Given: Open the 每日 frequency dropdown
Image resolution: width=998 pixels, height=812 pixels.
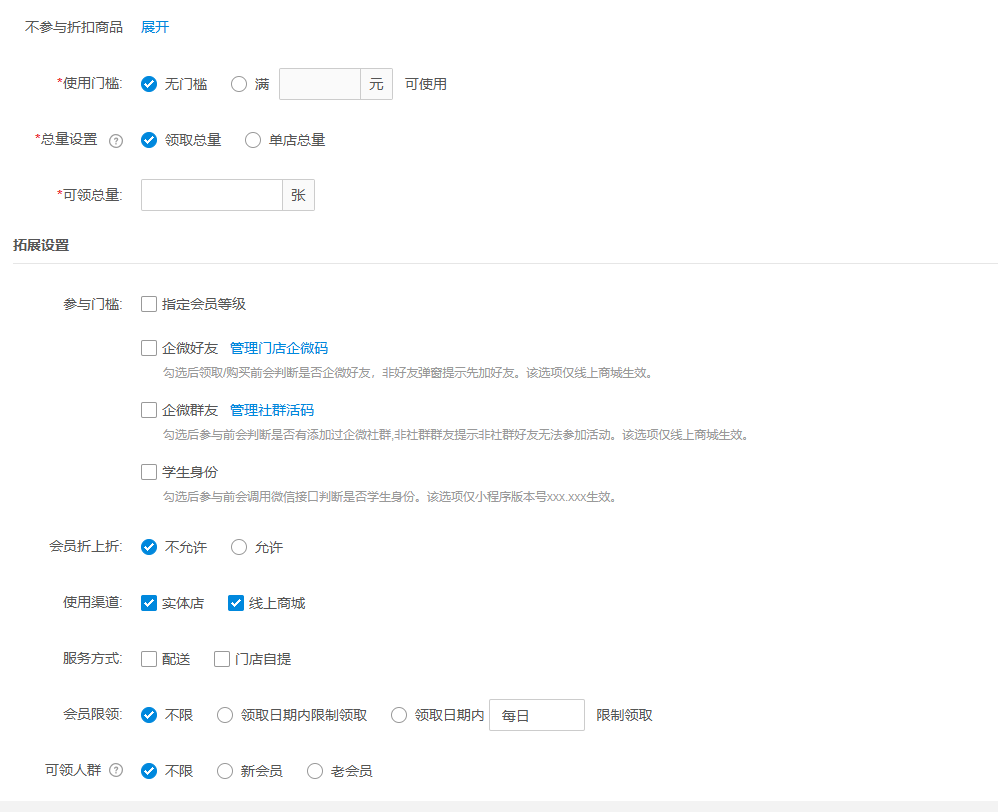Looking at the screenshot, I should (x=536, y=714).
